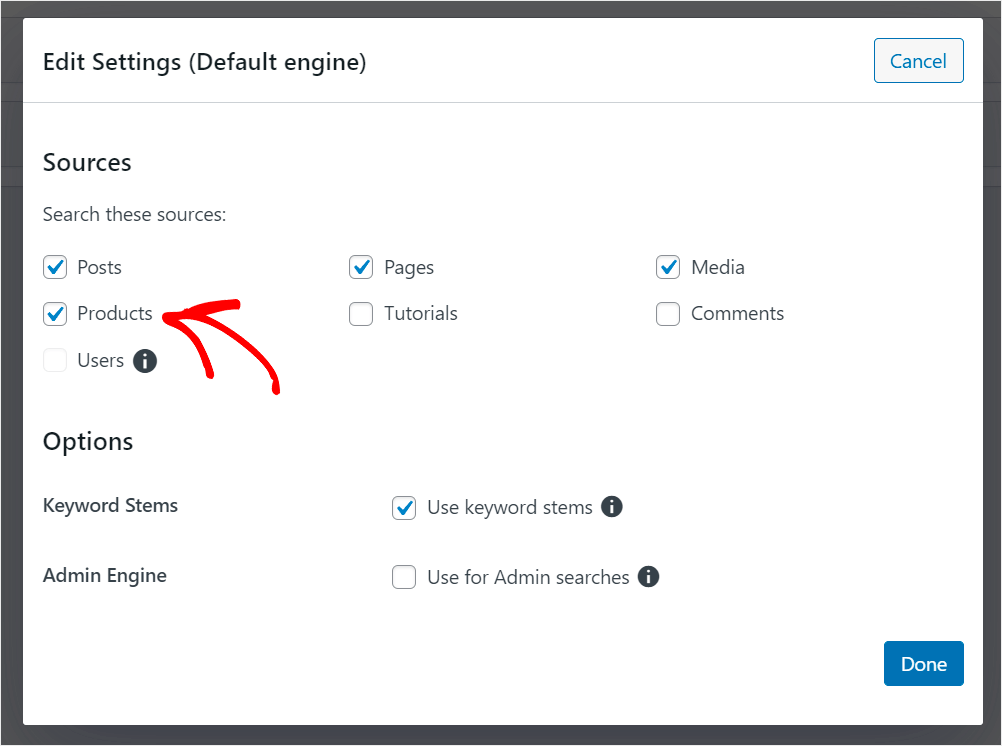
Task: Click the blue Done button
Action: click(923, 664)
